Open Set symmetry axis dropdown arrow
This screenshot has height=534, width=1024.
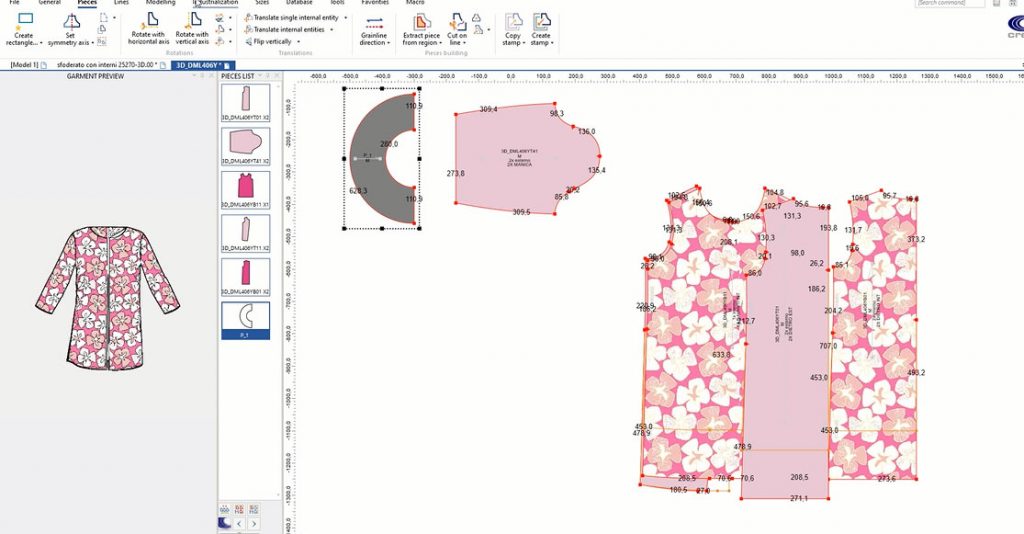(x=93, y=43)
